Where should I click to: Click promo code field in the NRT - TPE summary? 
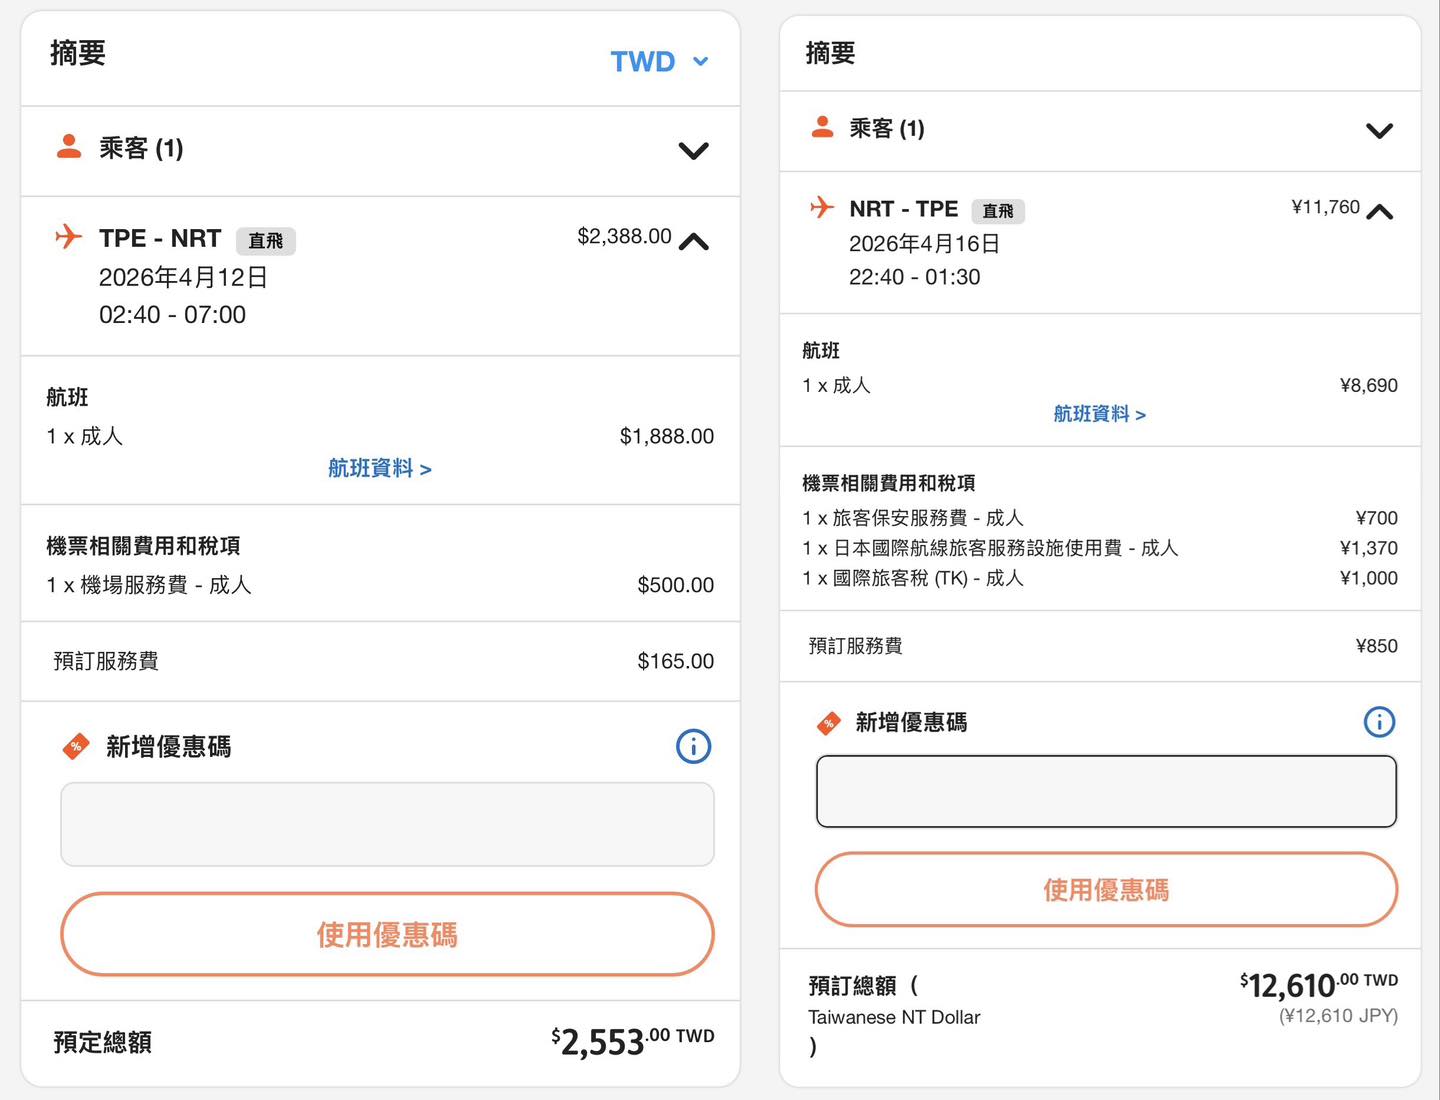click(1106, 792)
